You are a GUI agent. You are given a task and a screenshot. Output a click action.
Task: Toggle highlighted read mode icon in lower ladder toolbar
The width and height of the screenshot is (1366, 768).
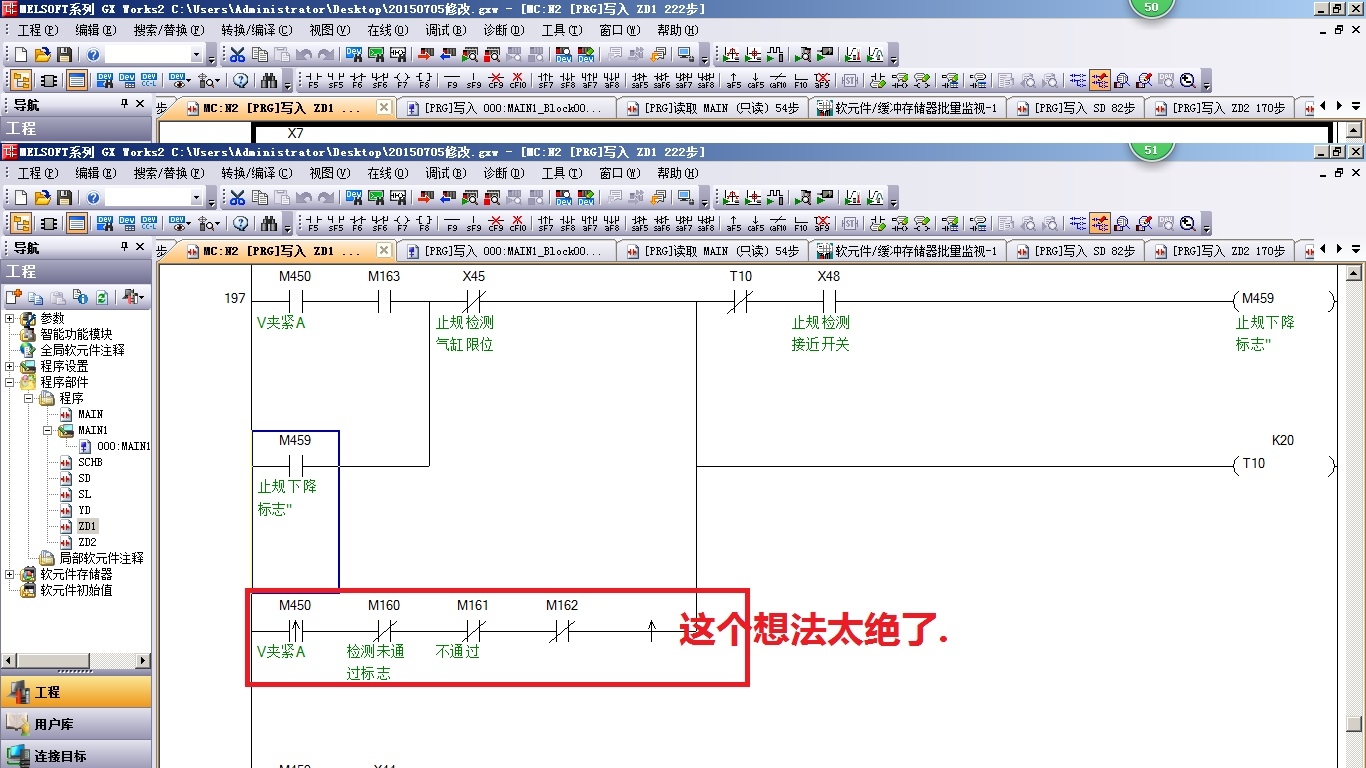[1100, 224]
